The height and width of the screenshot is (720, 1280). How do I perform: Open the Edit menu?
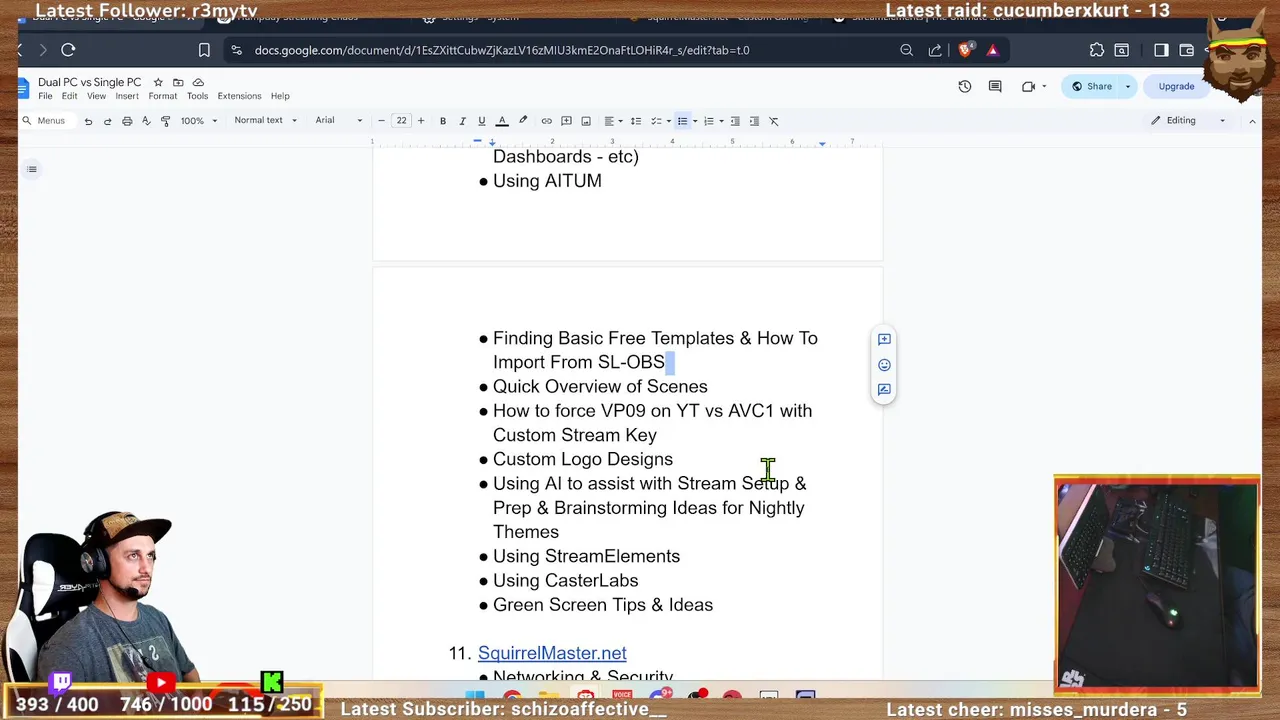69,96
